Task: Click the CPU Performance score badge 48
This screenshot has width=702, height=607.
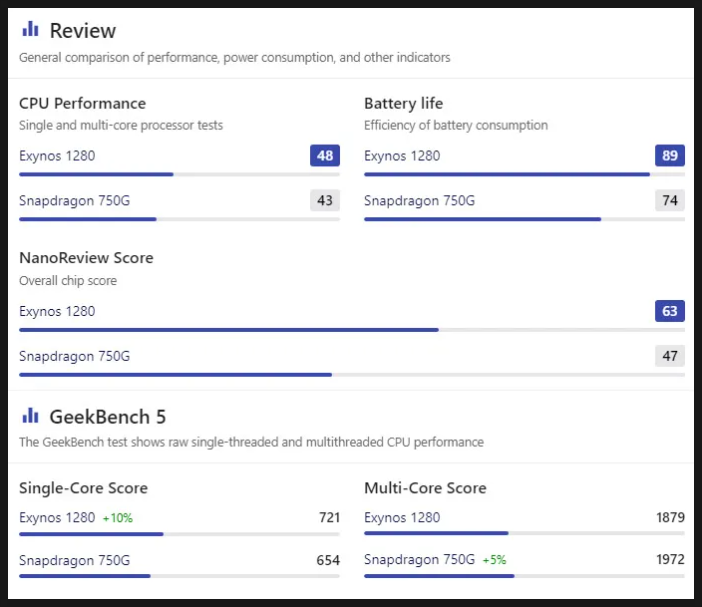Action: click(x=325, y=155)
